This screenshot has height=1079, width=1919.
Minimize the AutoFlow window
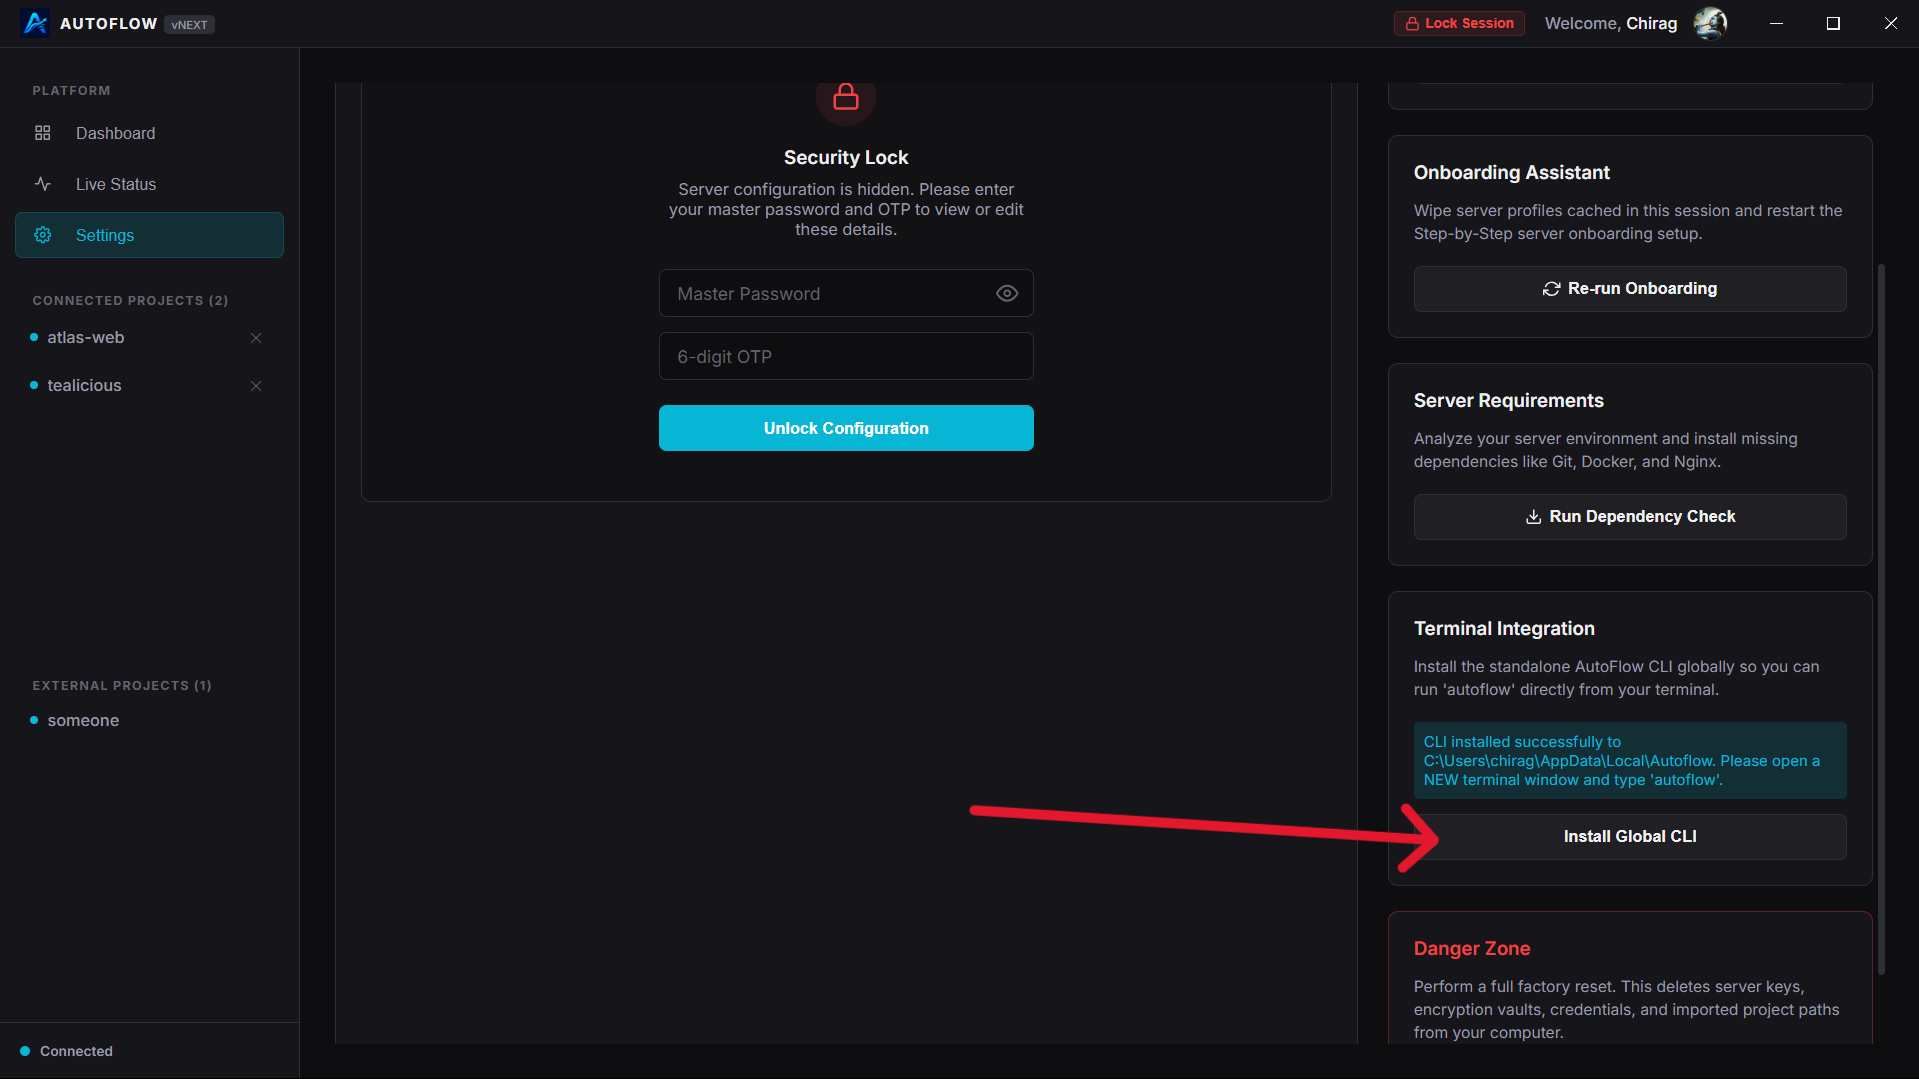pyautogui.click(x=1776, y=23)
